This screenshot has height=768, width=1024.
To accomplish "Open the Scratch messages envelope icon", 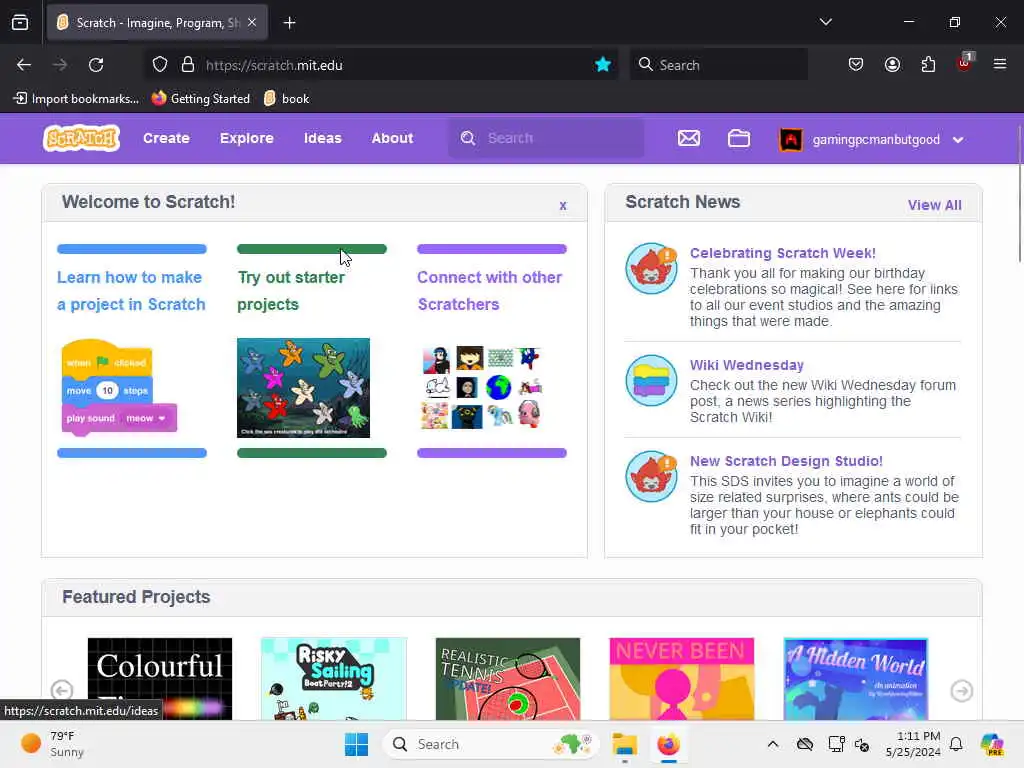I will tap(688, 138).
